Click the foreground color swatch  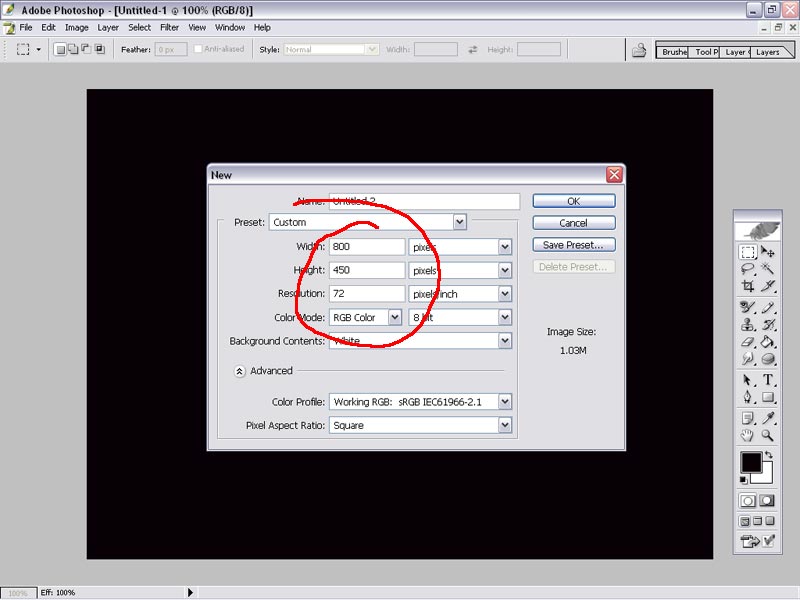tap(750, 463)
